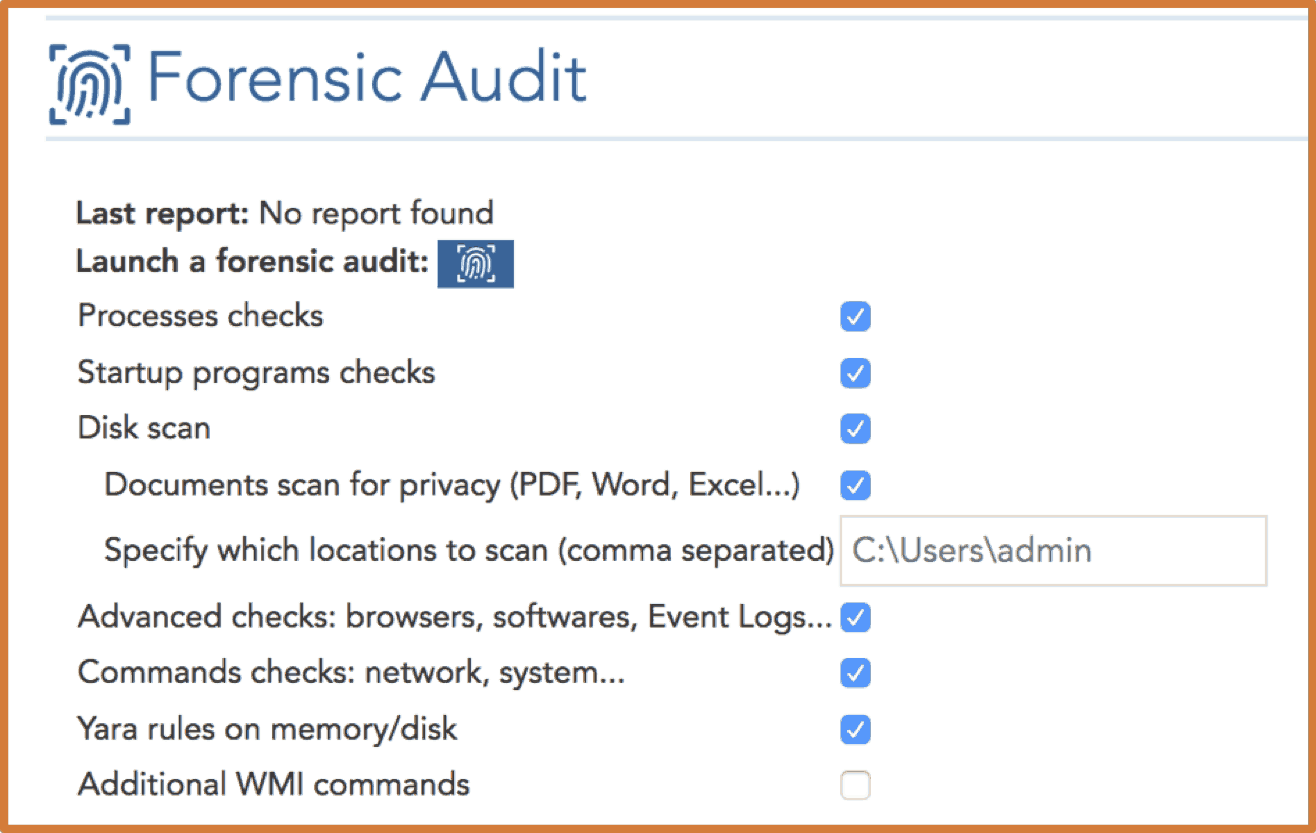Viewport: 1316px width, 833px height.
Task: Click the 'Commands checks: network, system' label text
Action: 351,673
